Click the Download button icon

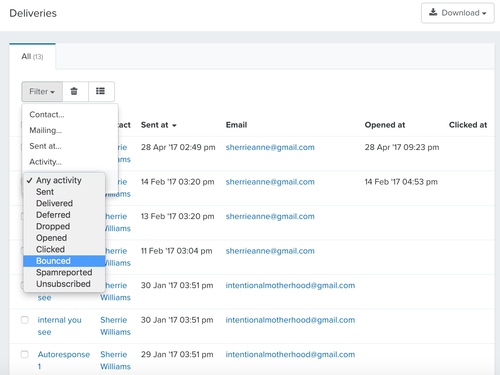433,12
